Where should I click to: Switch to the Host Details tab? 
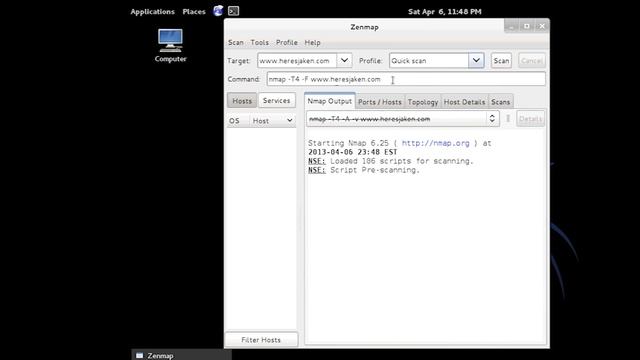[x=464, y=102]
